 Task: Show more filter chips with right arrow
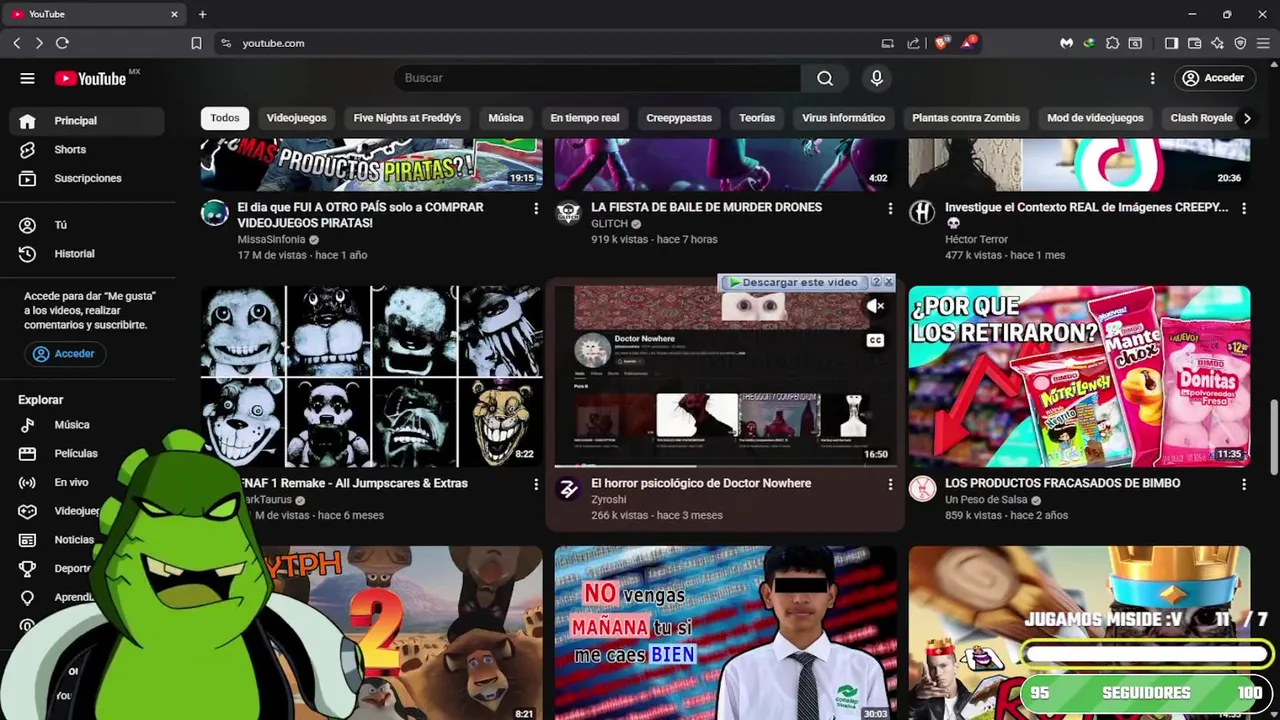click(1246, 118)
